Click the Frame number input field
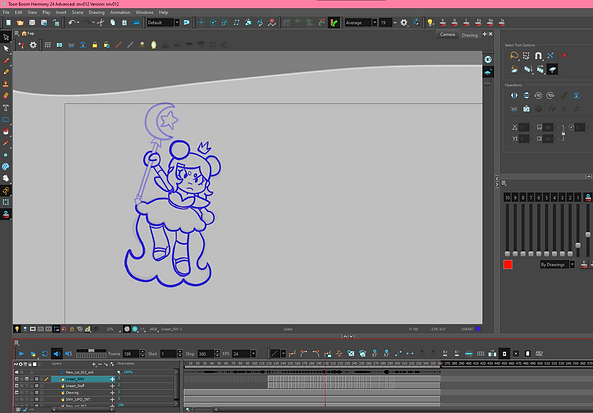 pyautogui.click(x=131, y=354)
